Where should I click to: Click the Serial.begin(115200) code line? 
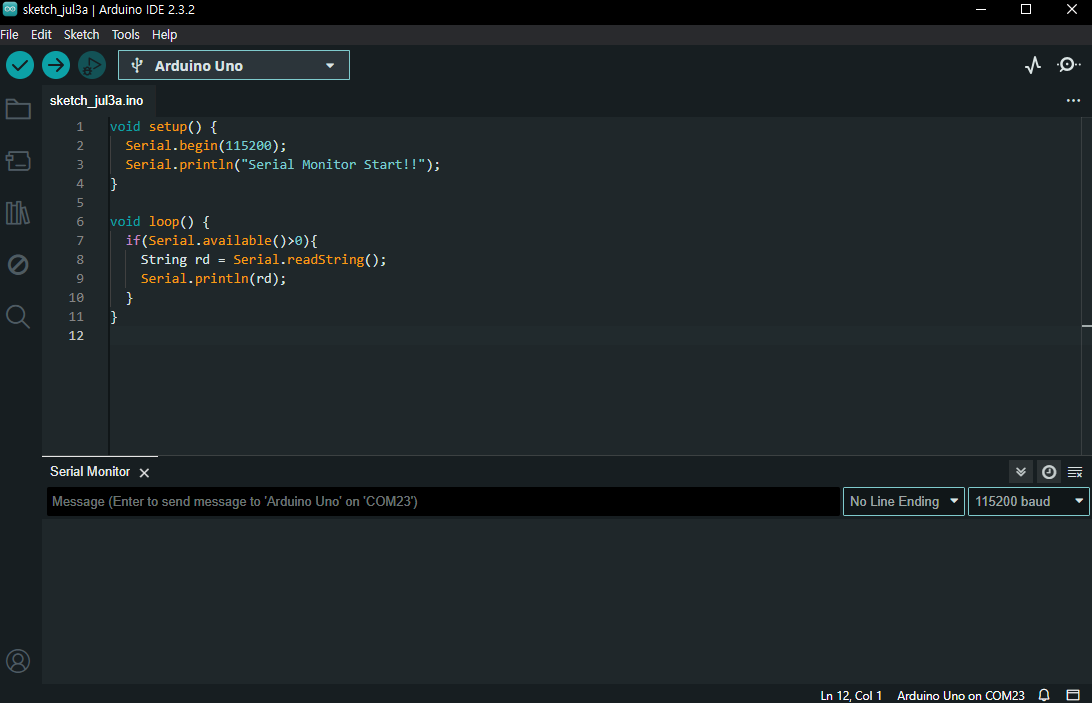coord(205,146)
